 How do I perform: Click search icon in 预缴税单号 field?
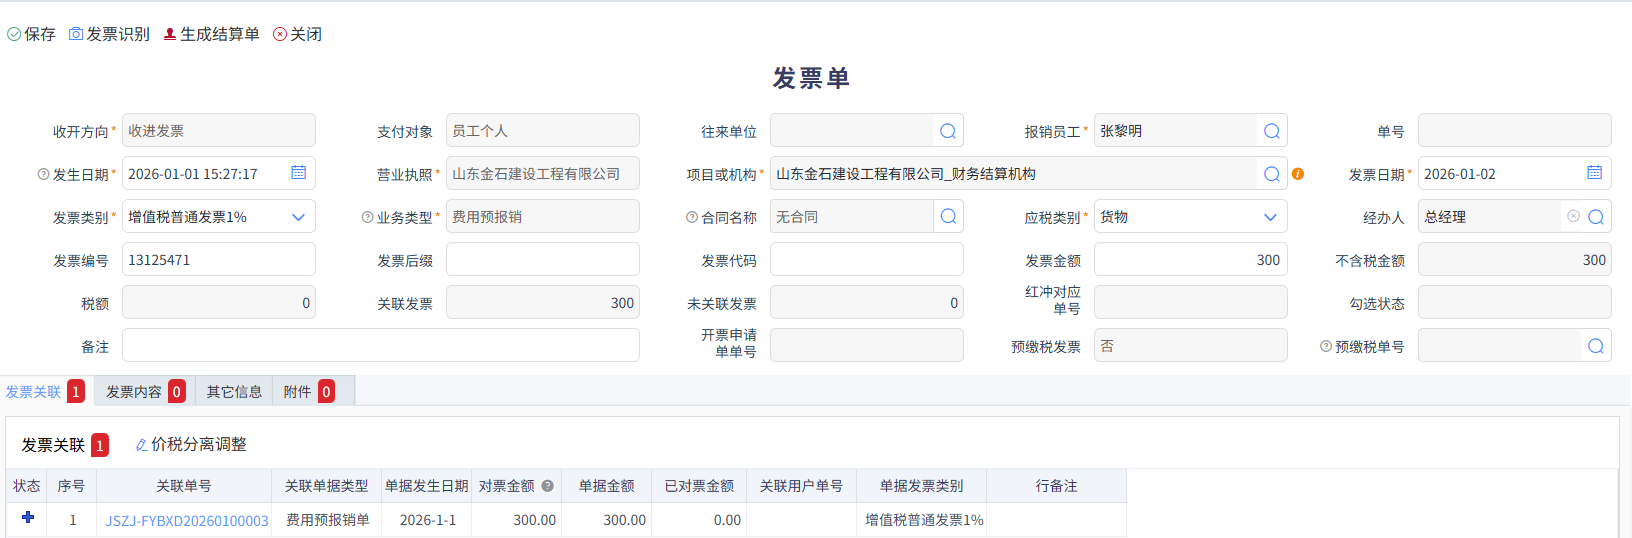tap(1595, 346)
